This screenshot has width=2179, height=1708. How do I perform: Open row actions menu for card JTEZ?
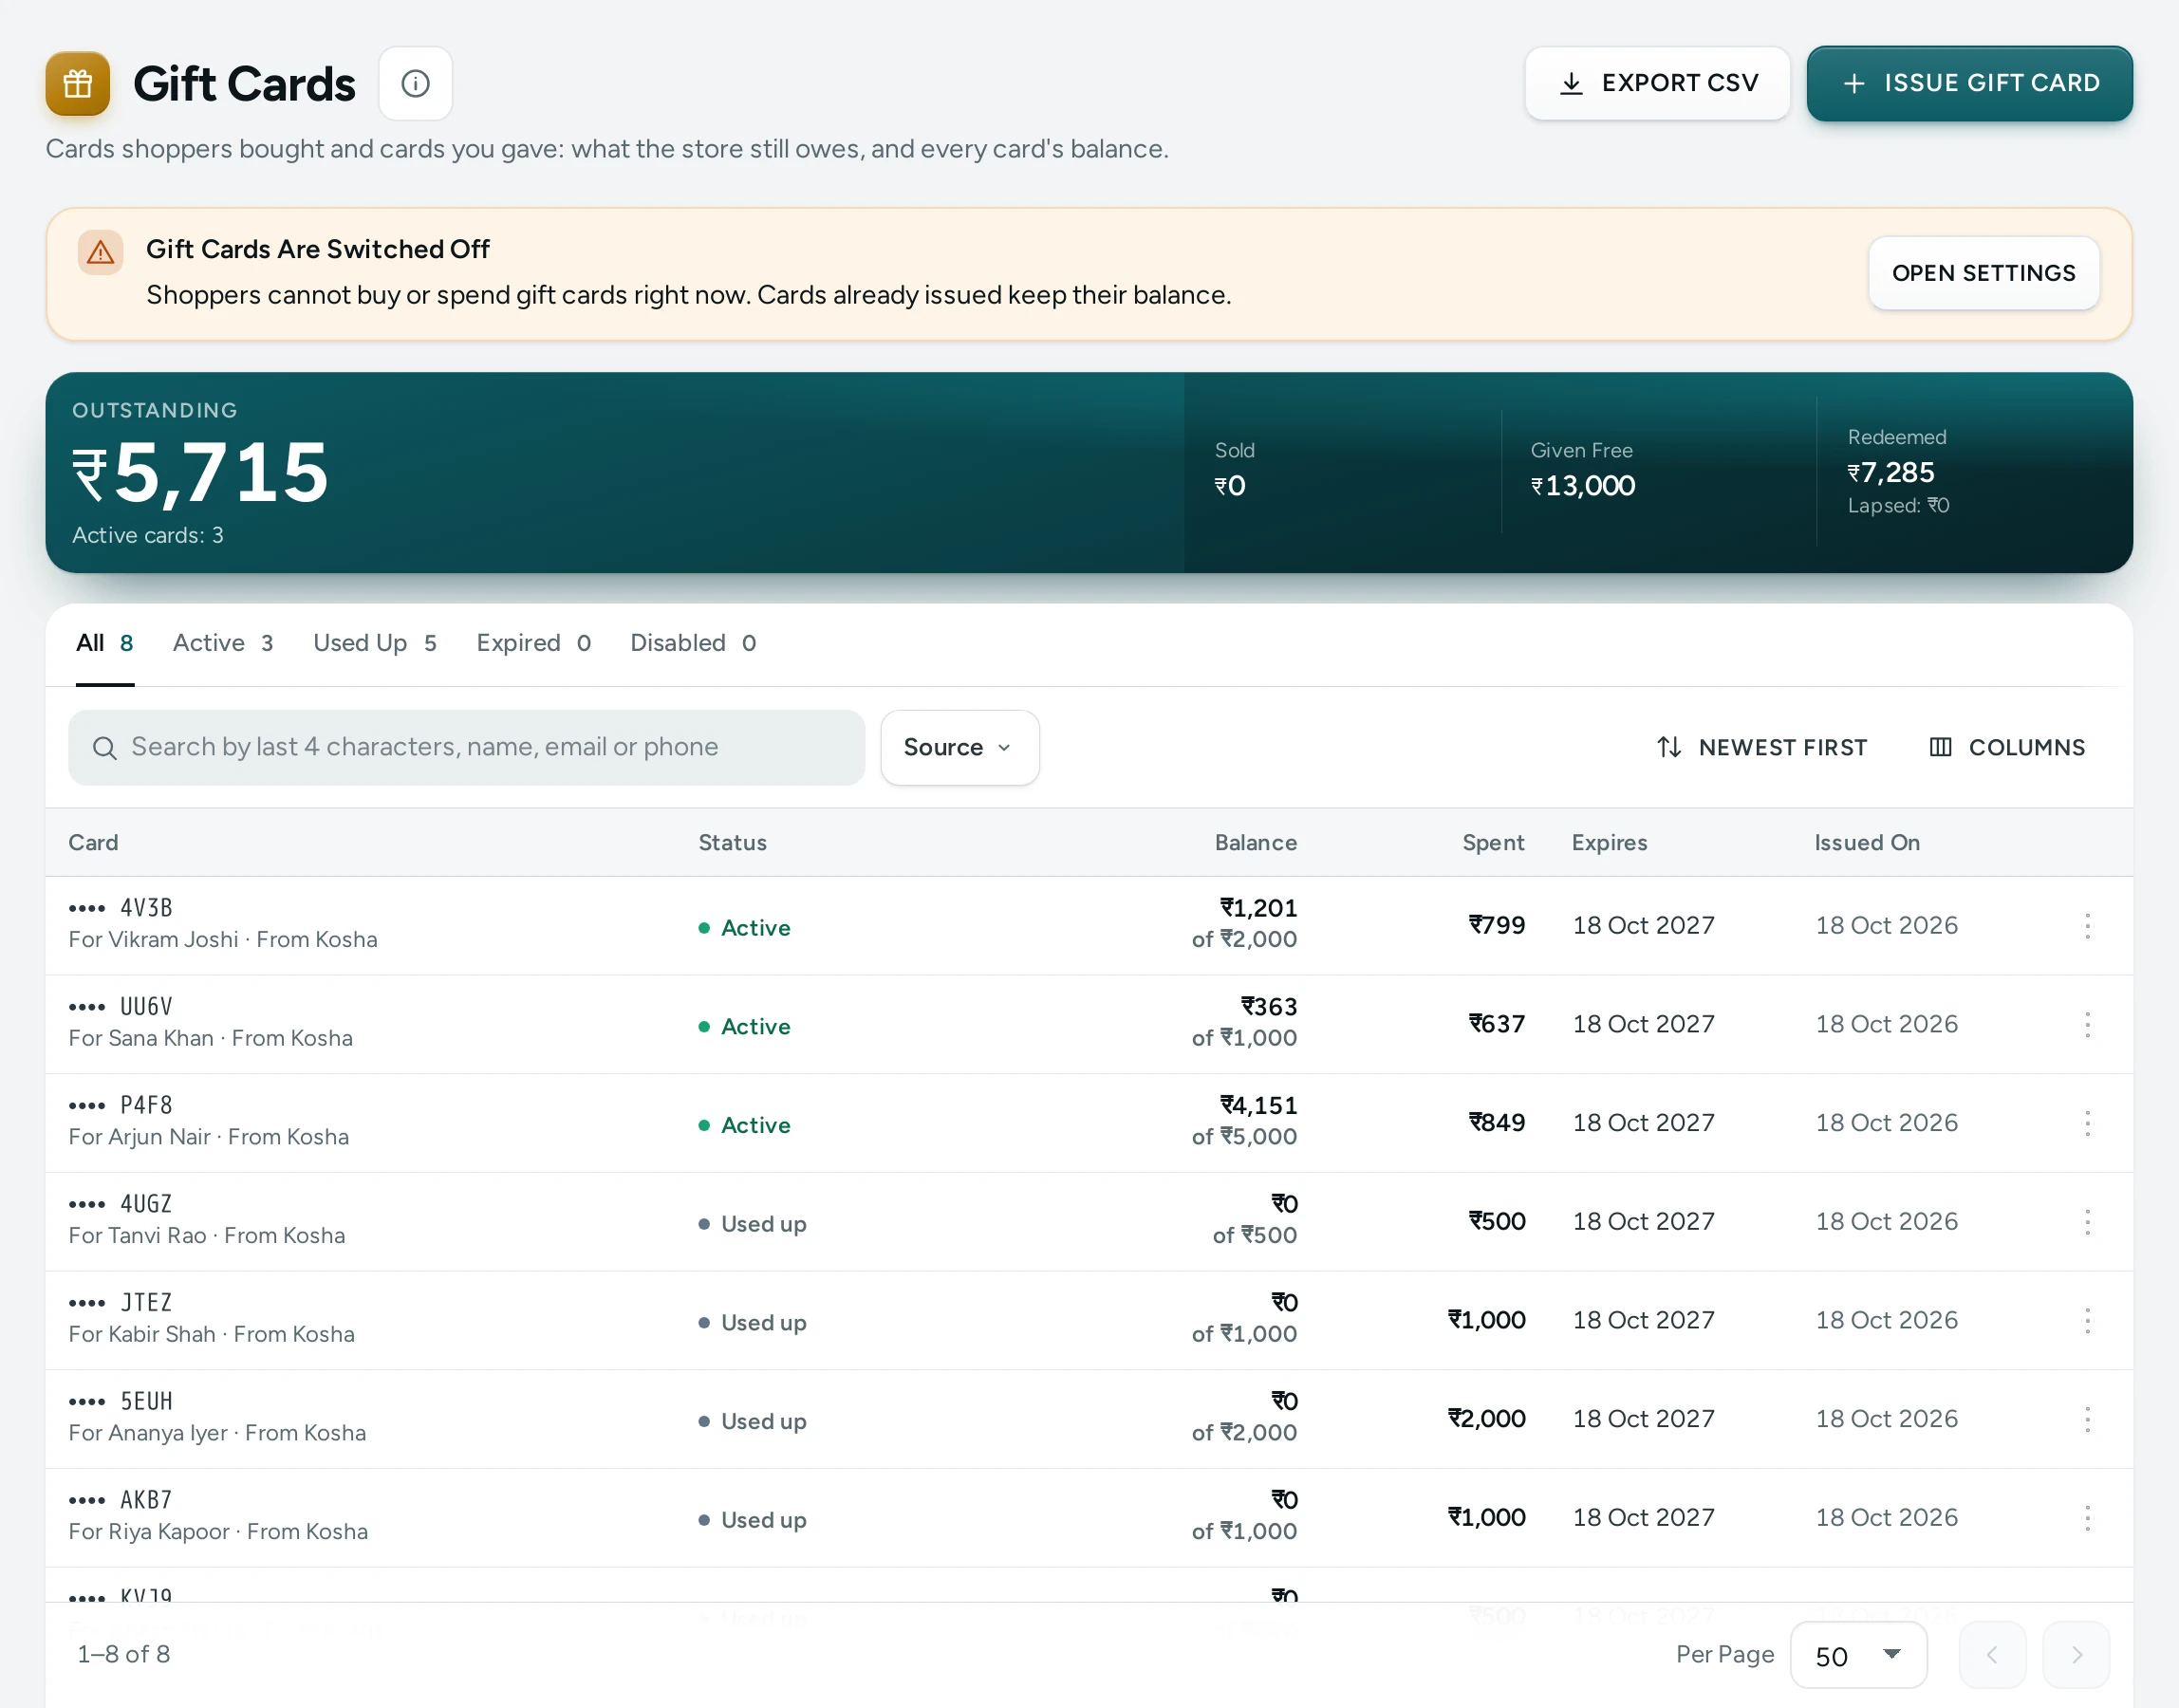point(2087,1321)
